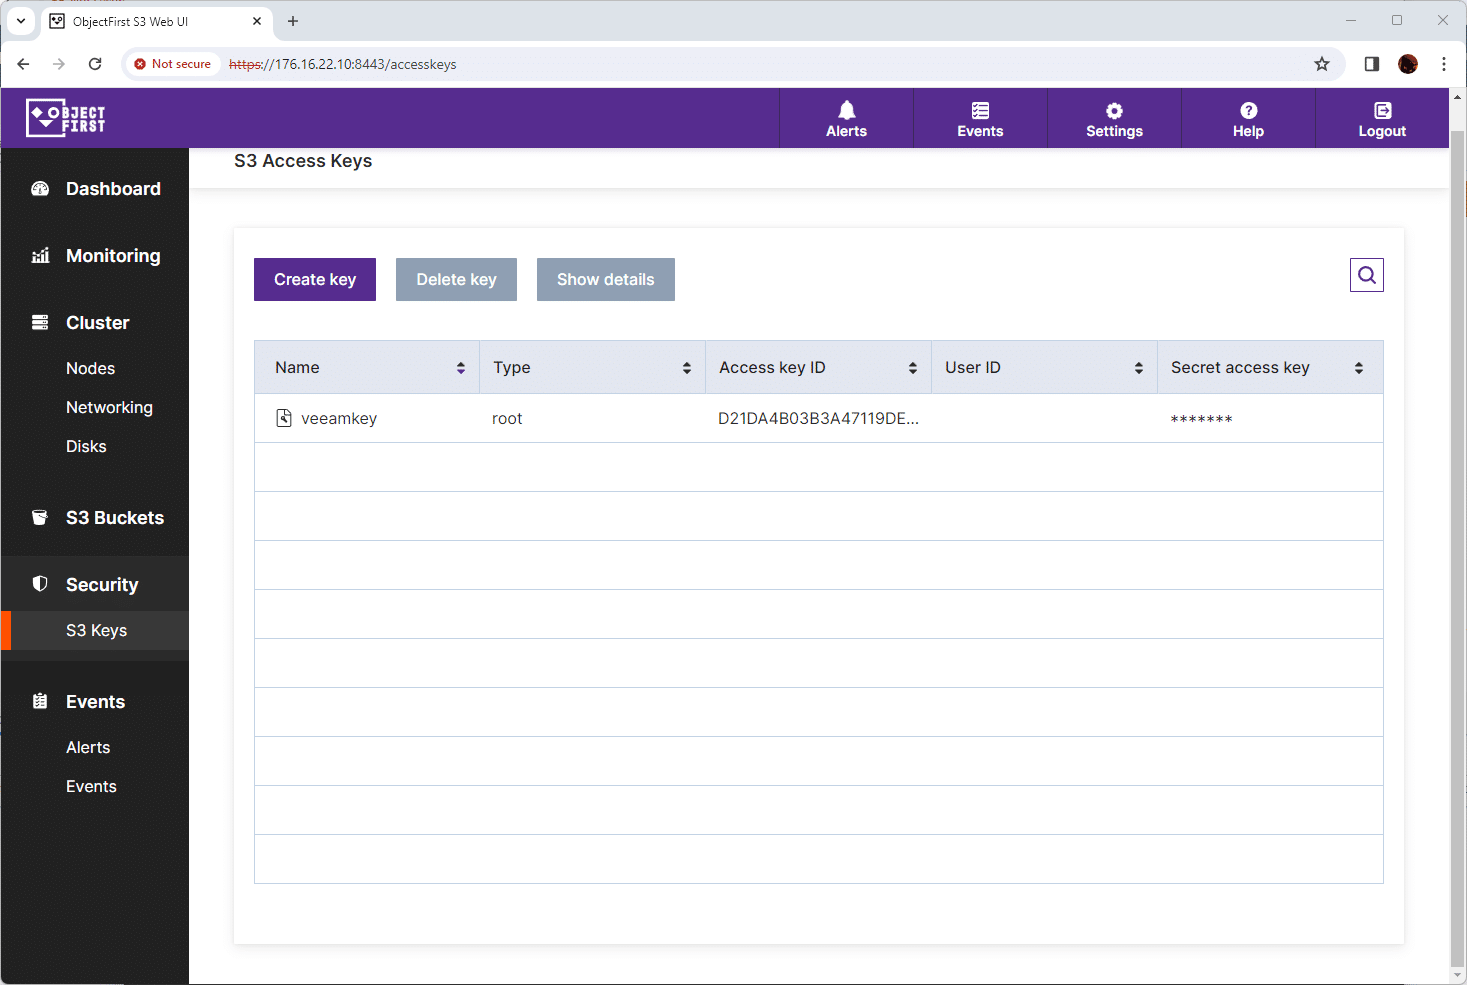Click the browser address bar URL
This screenshot has height=985, width=1467.
pos(342,64)
